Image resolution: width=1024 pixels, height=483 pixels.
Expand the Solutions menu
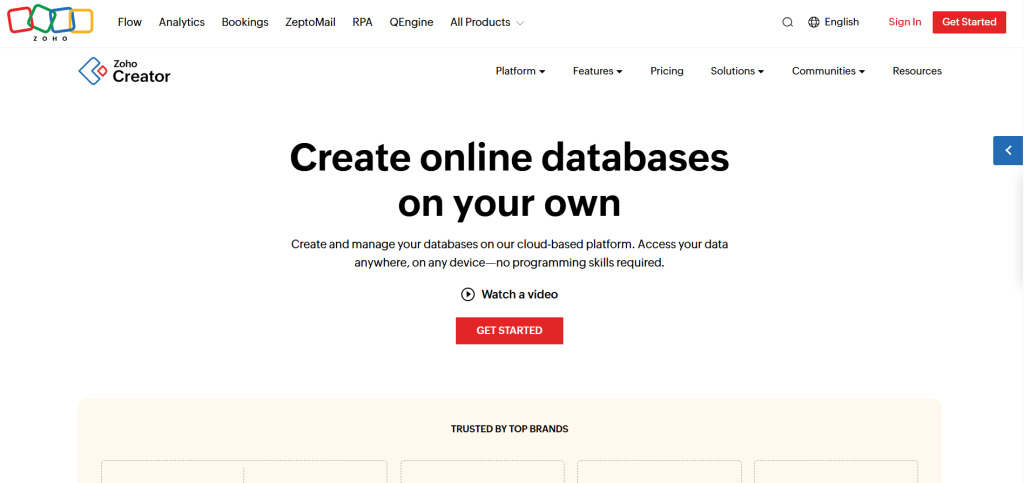(737, 71)
